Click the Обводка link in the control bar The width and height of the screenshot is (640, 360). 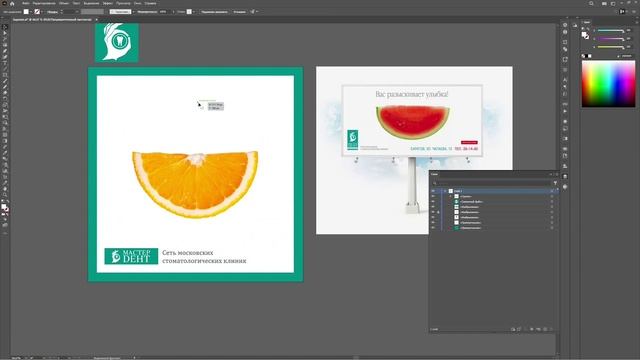pos(52,12)
